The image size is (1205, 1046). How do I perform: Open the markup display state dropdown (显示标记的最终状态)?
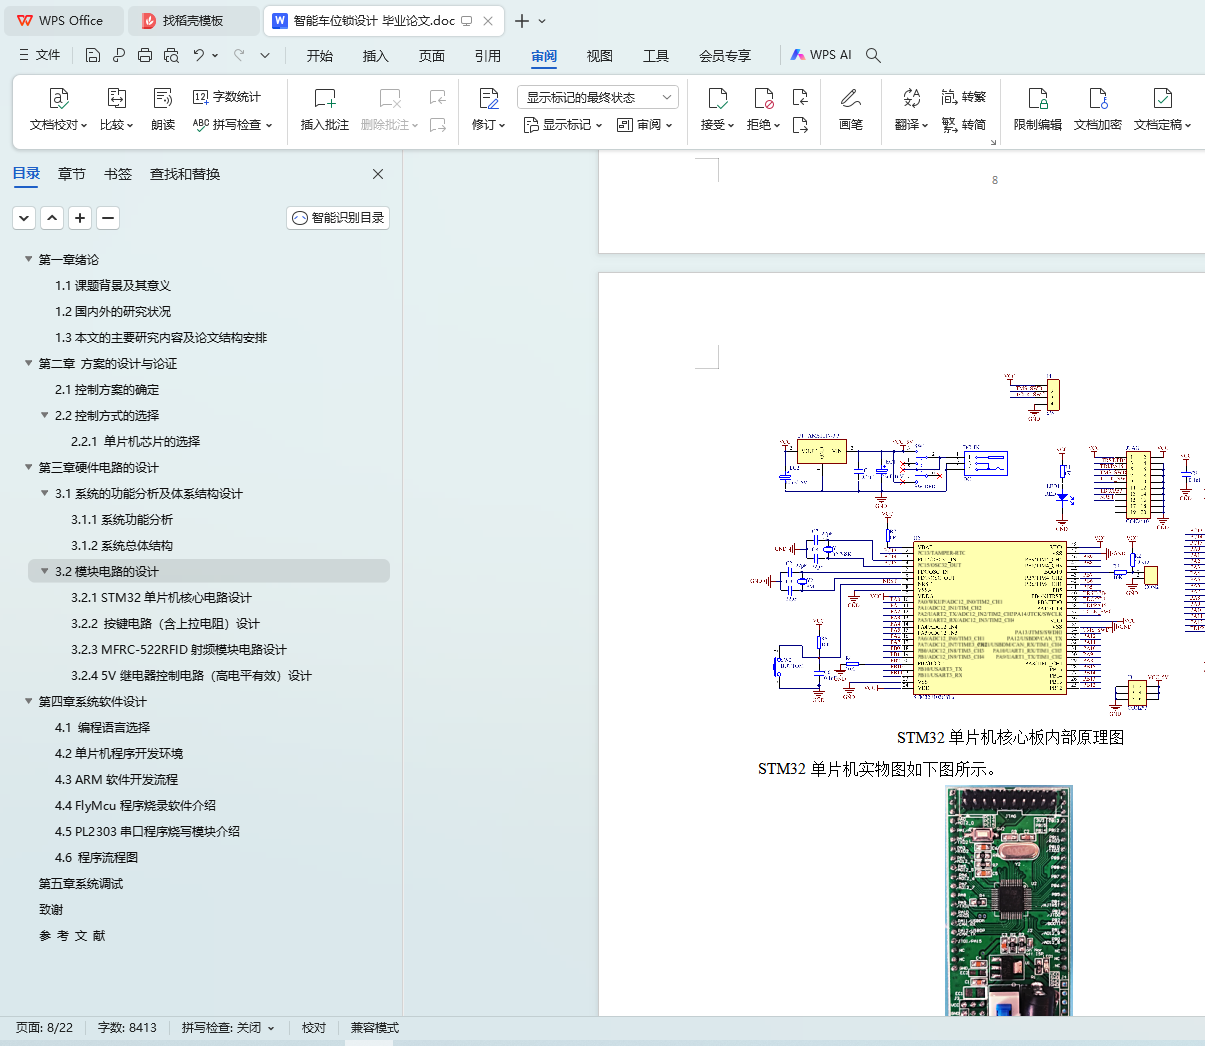(597, 97)
